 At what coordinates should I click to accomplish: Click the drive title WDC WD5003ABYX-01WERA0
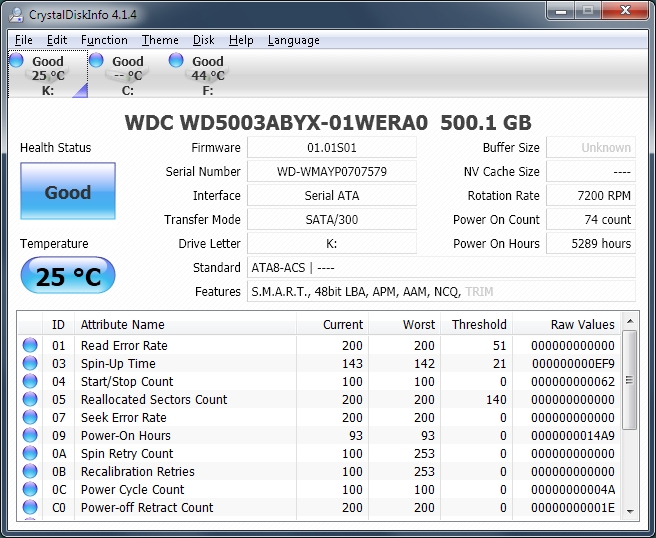click(x=277, y=123)
